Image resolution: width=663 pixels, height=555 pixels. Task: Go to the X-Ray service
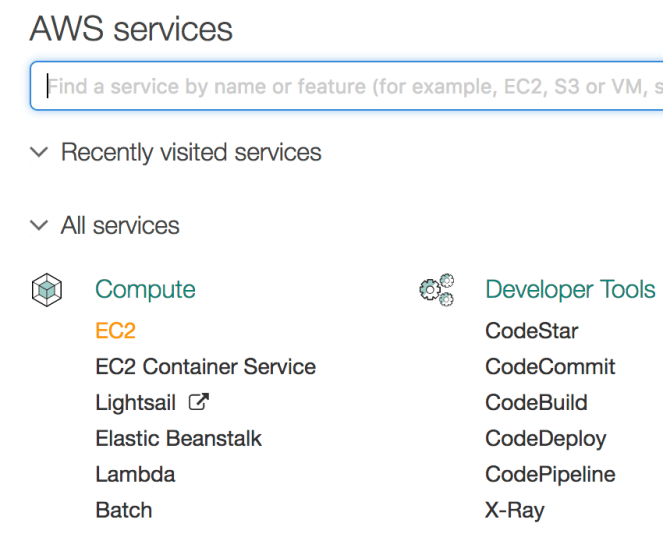coord(514,510)
